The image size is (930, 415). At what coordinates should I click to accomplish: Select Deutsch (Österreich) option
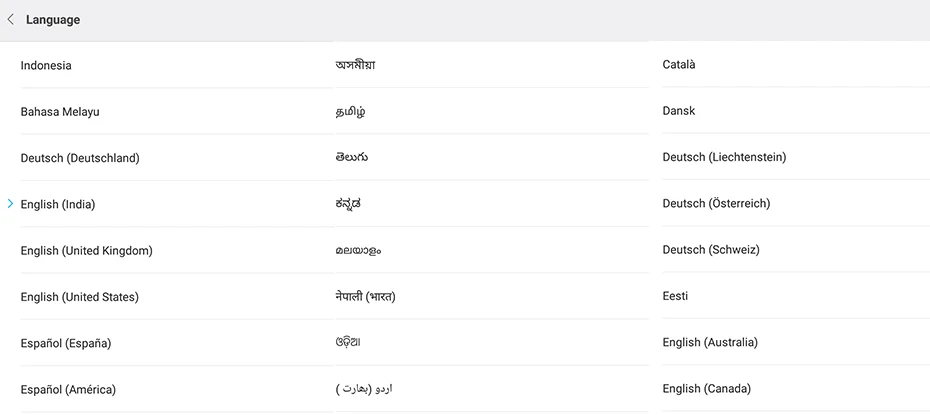click(x=716, y=203)
